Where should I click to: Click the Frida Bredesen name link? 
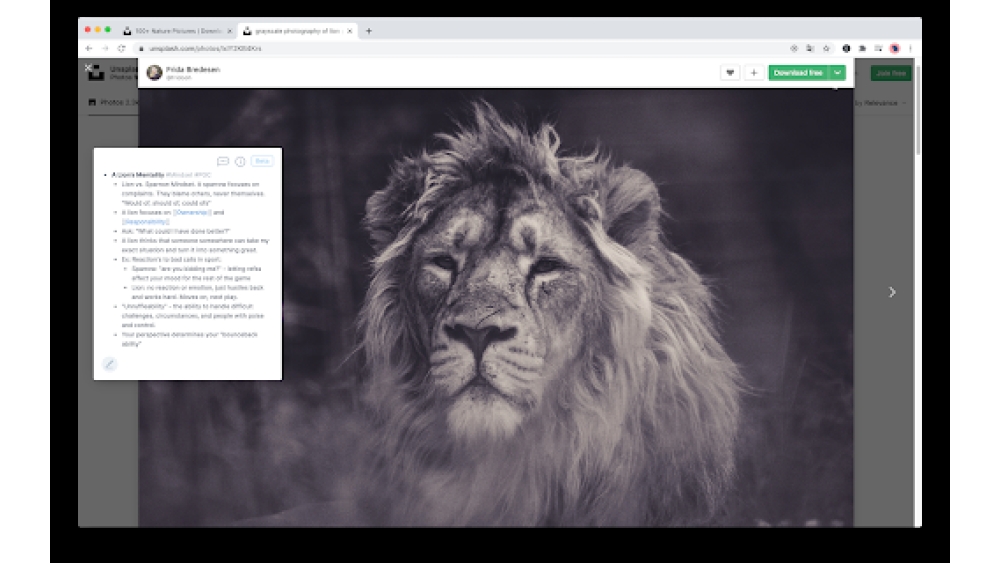point(193,69)
